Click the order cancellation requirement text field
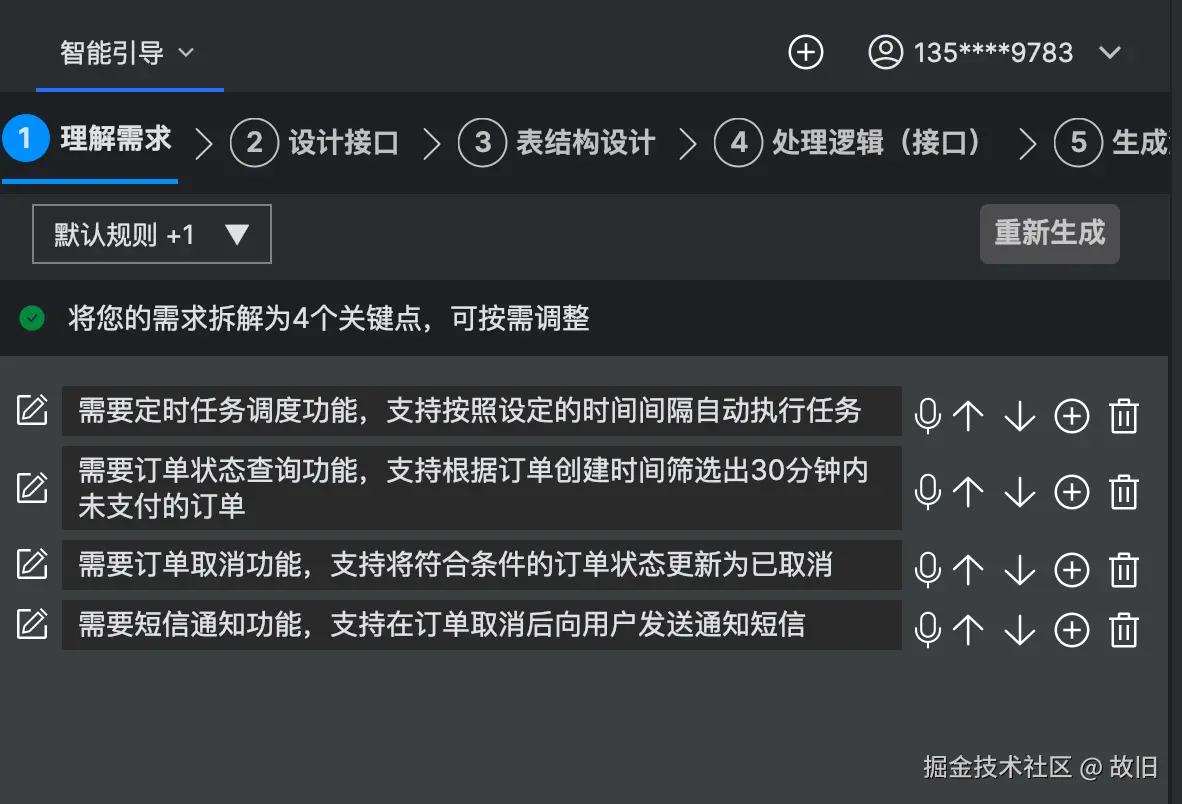Viewport: 1182px width, 804px height. pyautogui.click(x=481, y=565)
